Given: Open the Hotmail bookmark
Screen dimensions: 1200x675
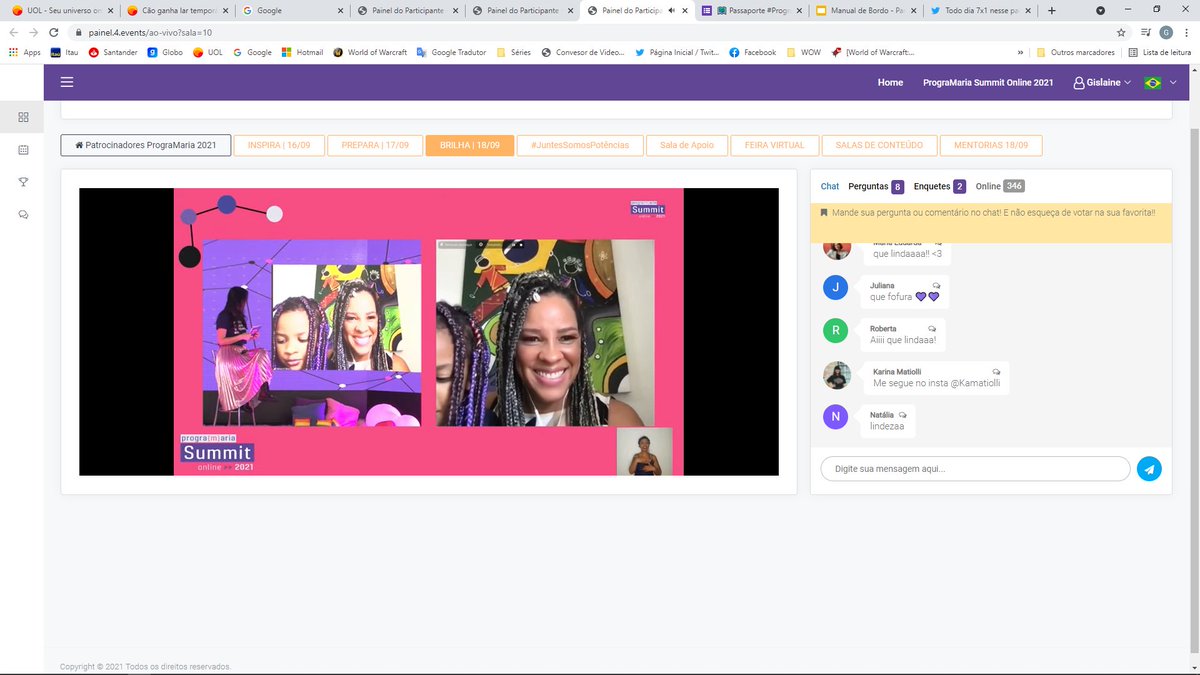Looking at the screenshot, I should 303,52.
